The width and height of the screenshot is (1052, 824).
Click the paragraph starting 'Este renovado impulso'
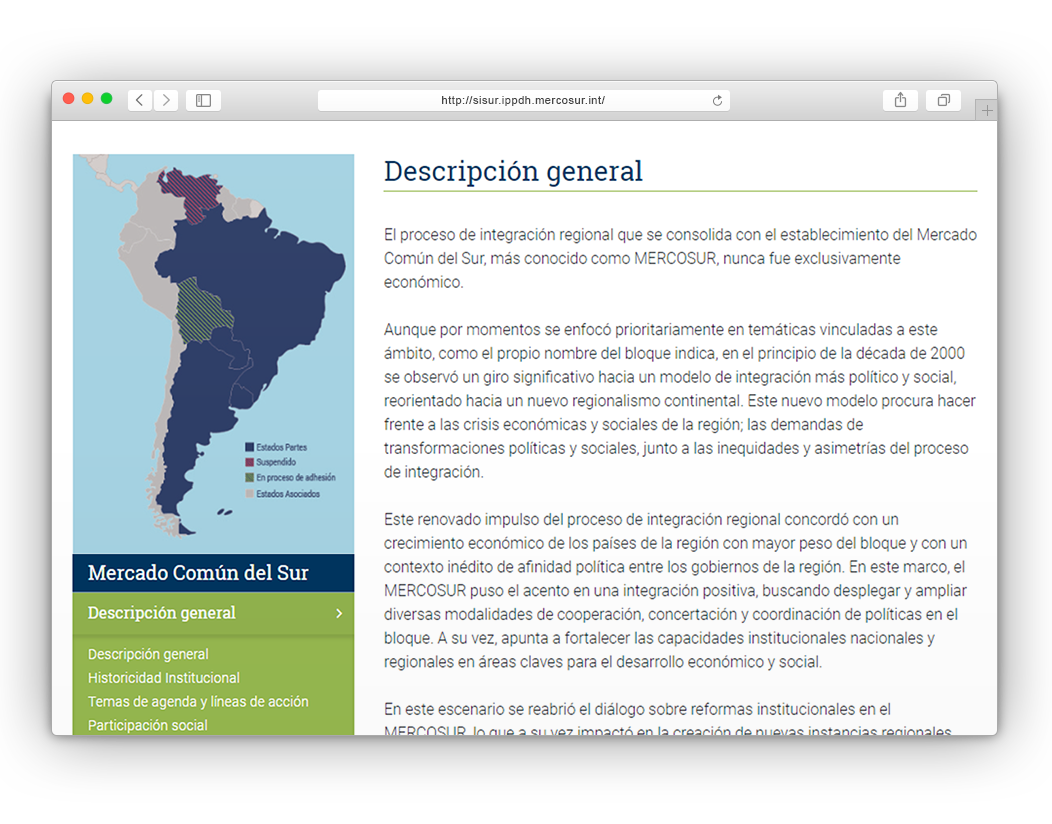(676, 590)
